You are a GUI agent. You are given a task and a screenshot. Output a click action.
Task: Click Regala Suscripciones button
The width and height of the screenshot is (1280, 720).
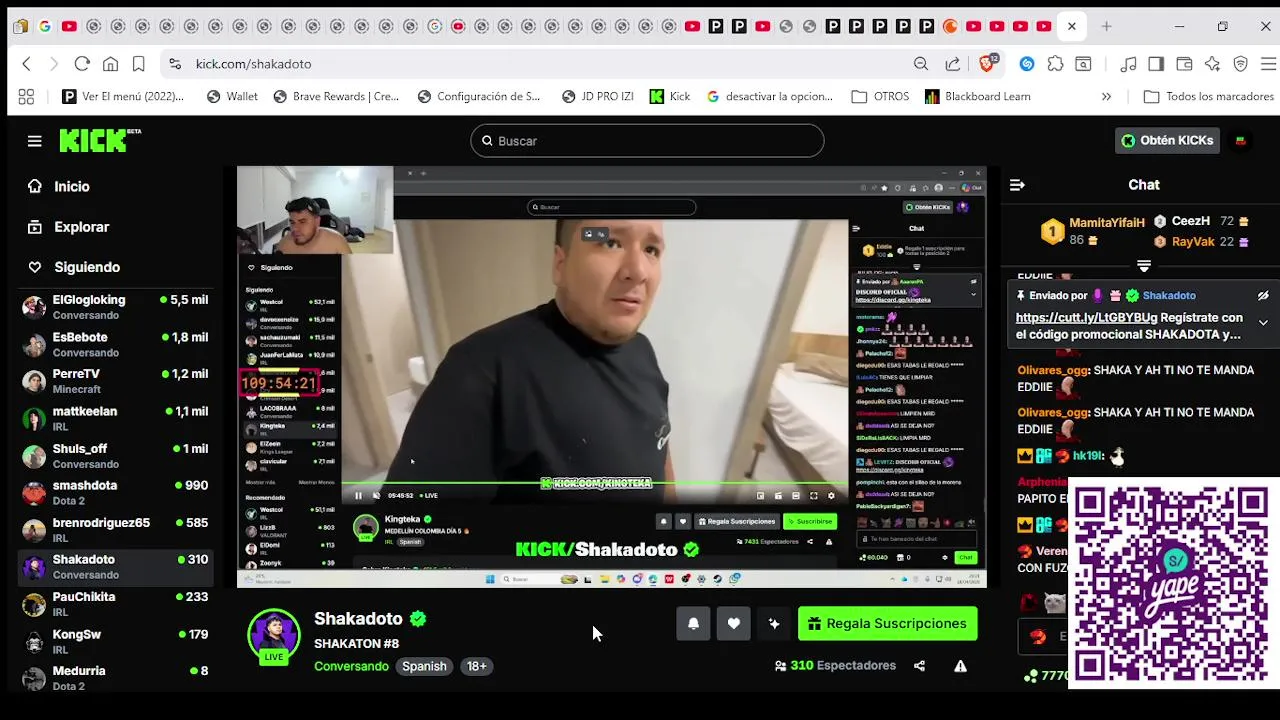pos(888,624)
